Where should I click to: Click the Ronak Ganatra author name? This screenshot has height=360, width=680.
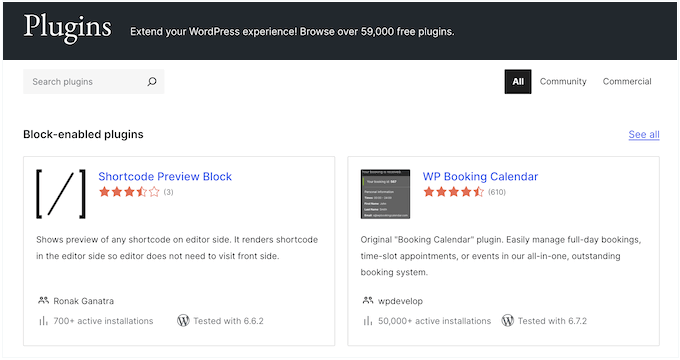point(84,301)
